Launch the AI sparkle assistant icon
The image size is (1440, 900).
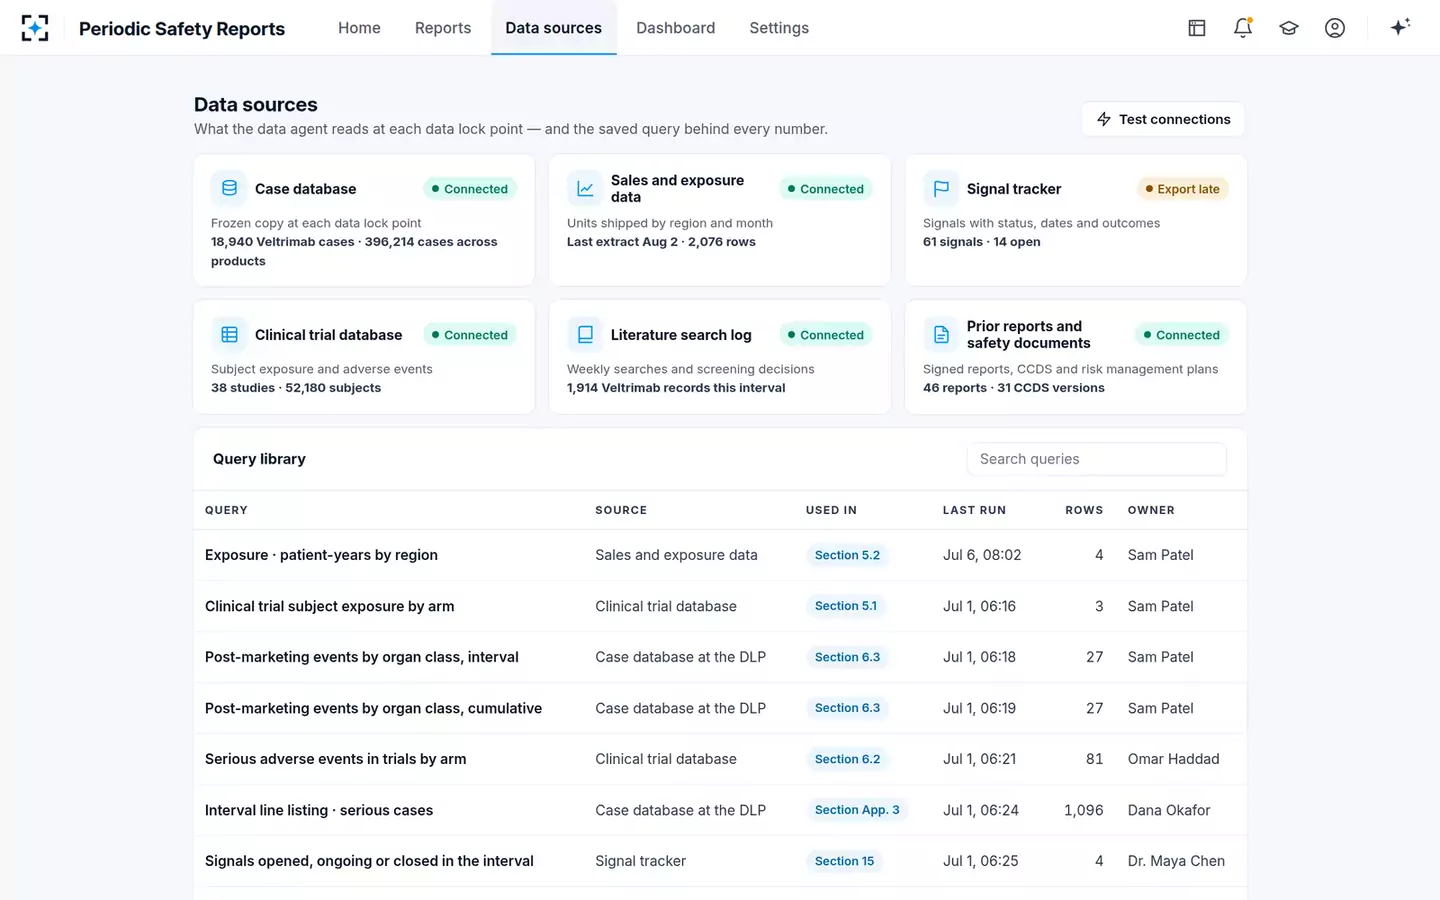1400,27
